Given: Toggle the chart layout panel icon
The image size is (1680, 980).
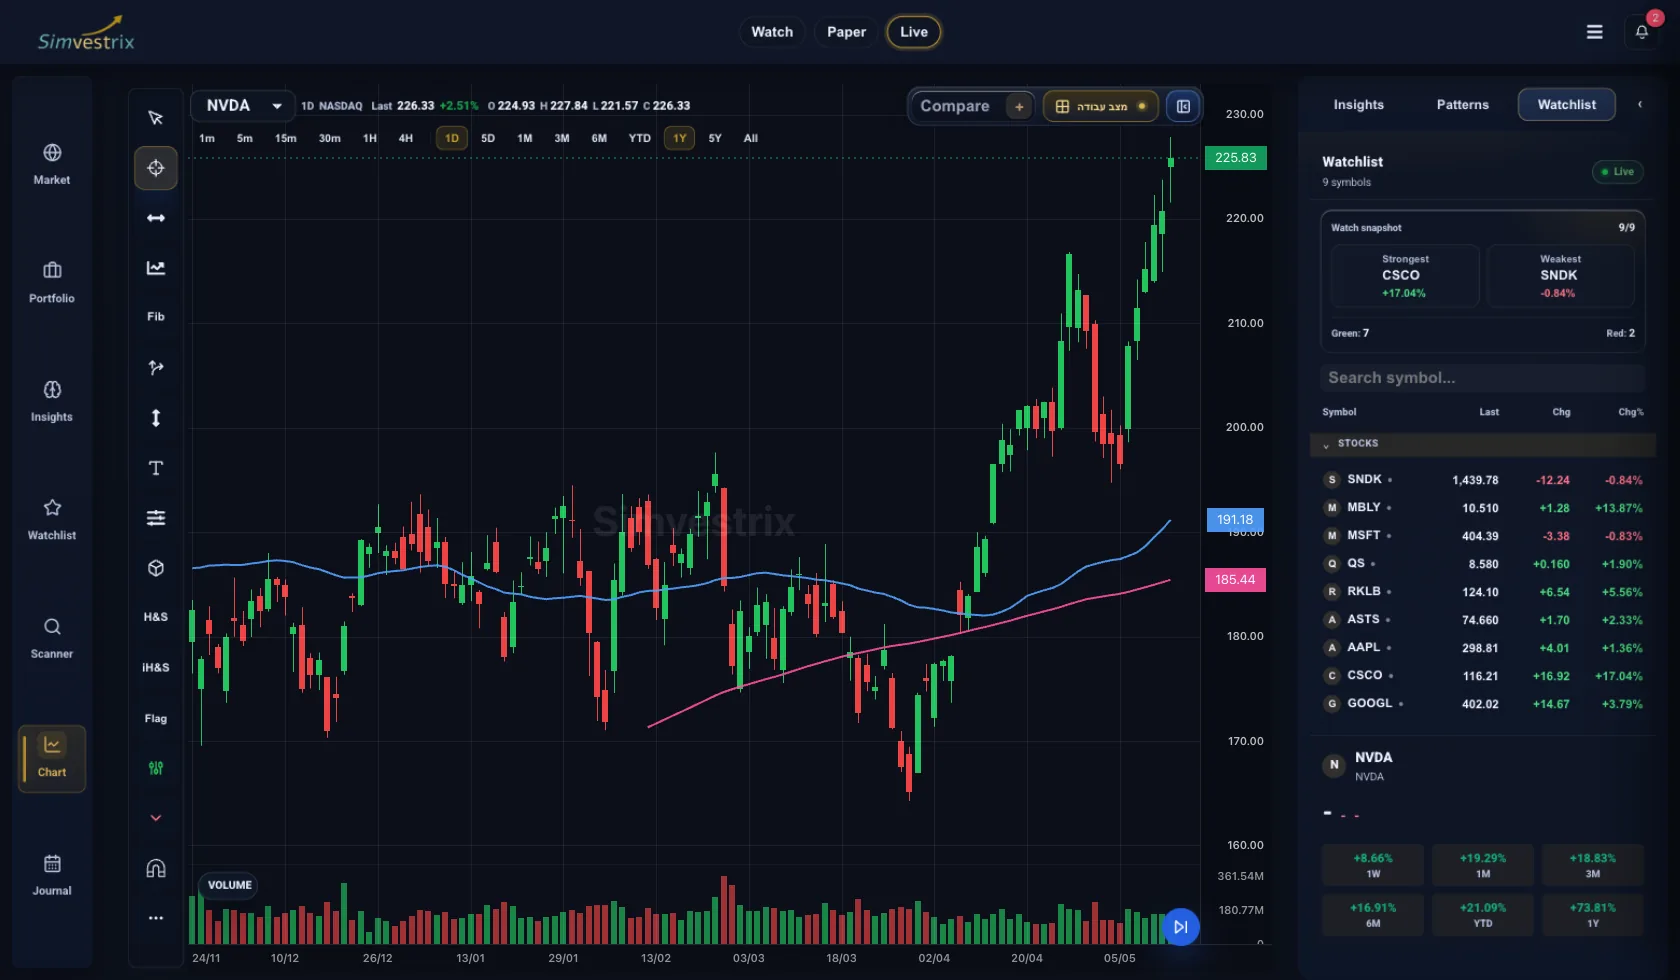Looking at the screenshot, I should (1183, 106).
